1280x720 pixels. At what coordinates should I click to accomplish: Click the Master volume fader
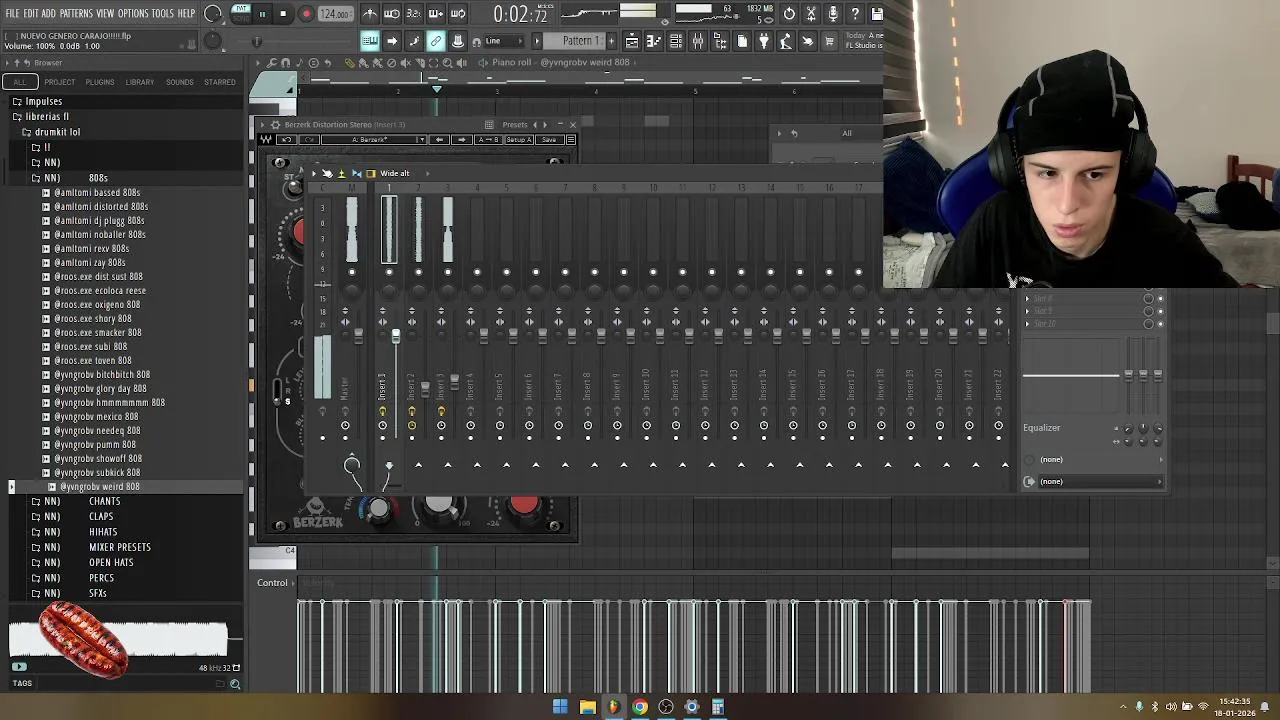click(x=358, y=337)
